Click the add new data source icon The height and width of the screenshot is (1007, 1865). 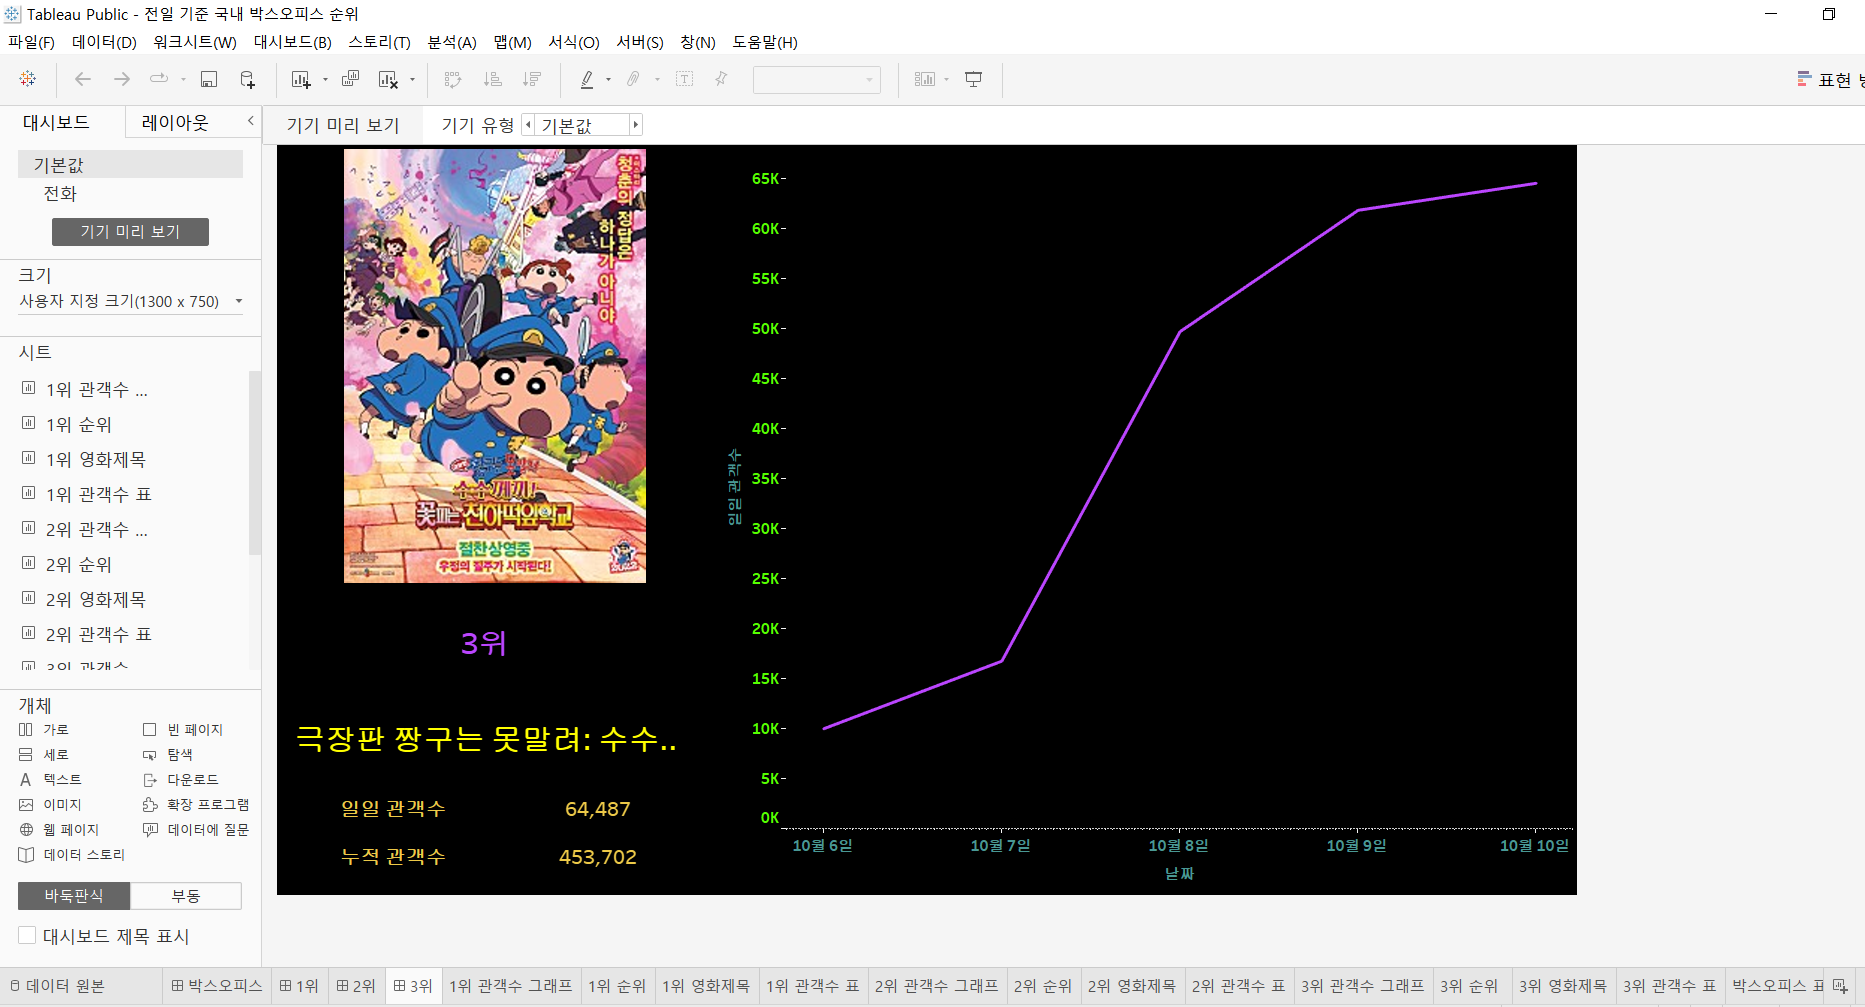tap(248, 79)
